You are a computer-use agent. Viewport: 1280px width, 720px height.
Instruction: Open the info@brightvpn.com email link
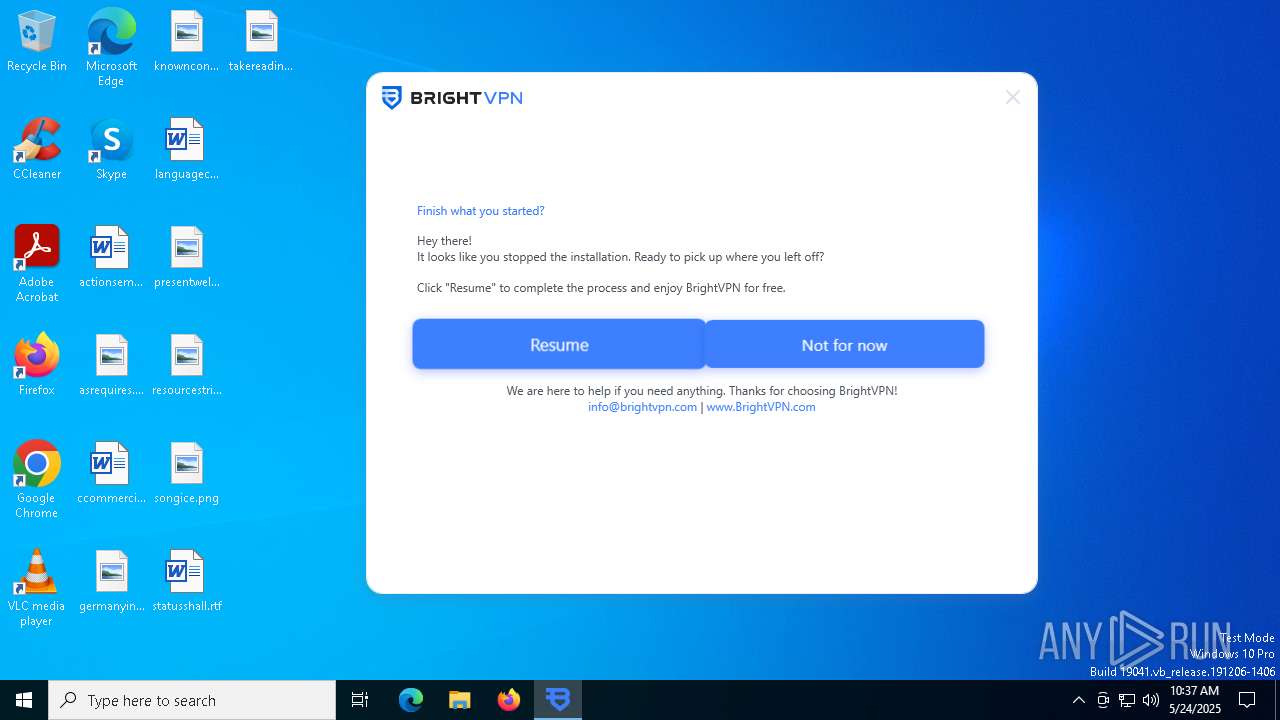click(642, 407)
